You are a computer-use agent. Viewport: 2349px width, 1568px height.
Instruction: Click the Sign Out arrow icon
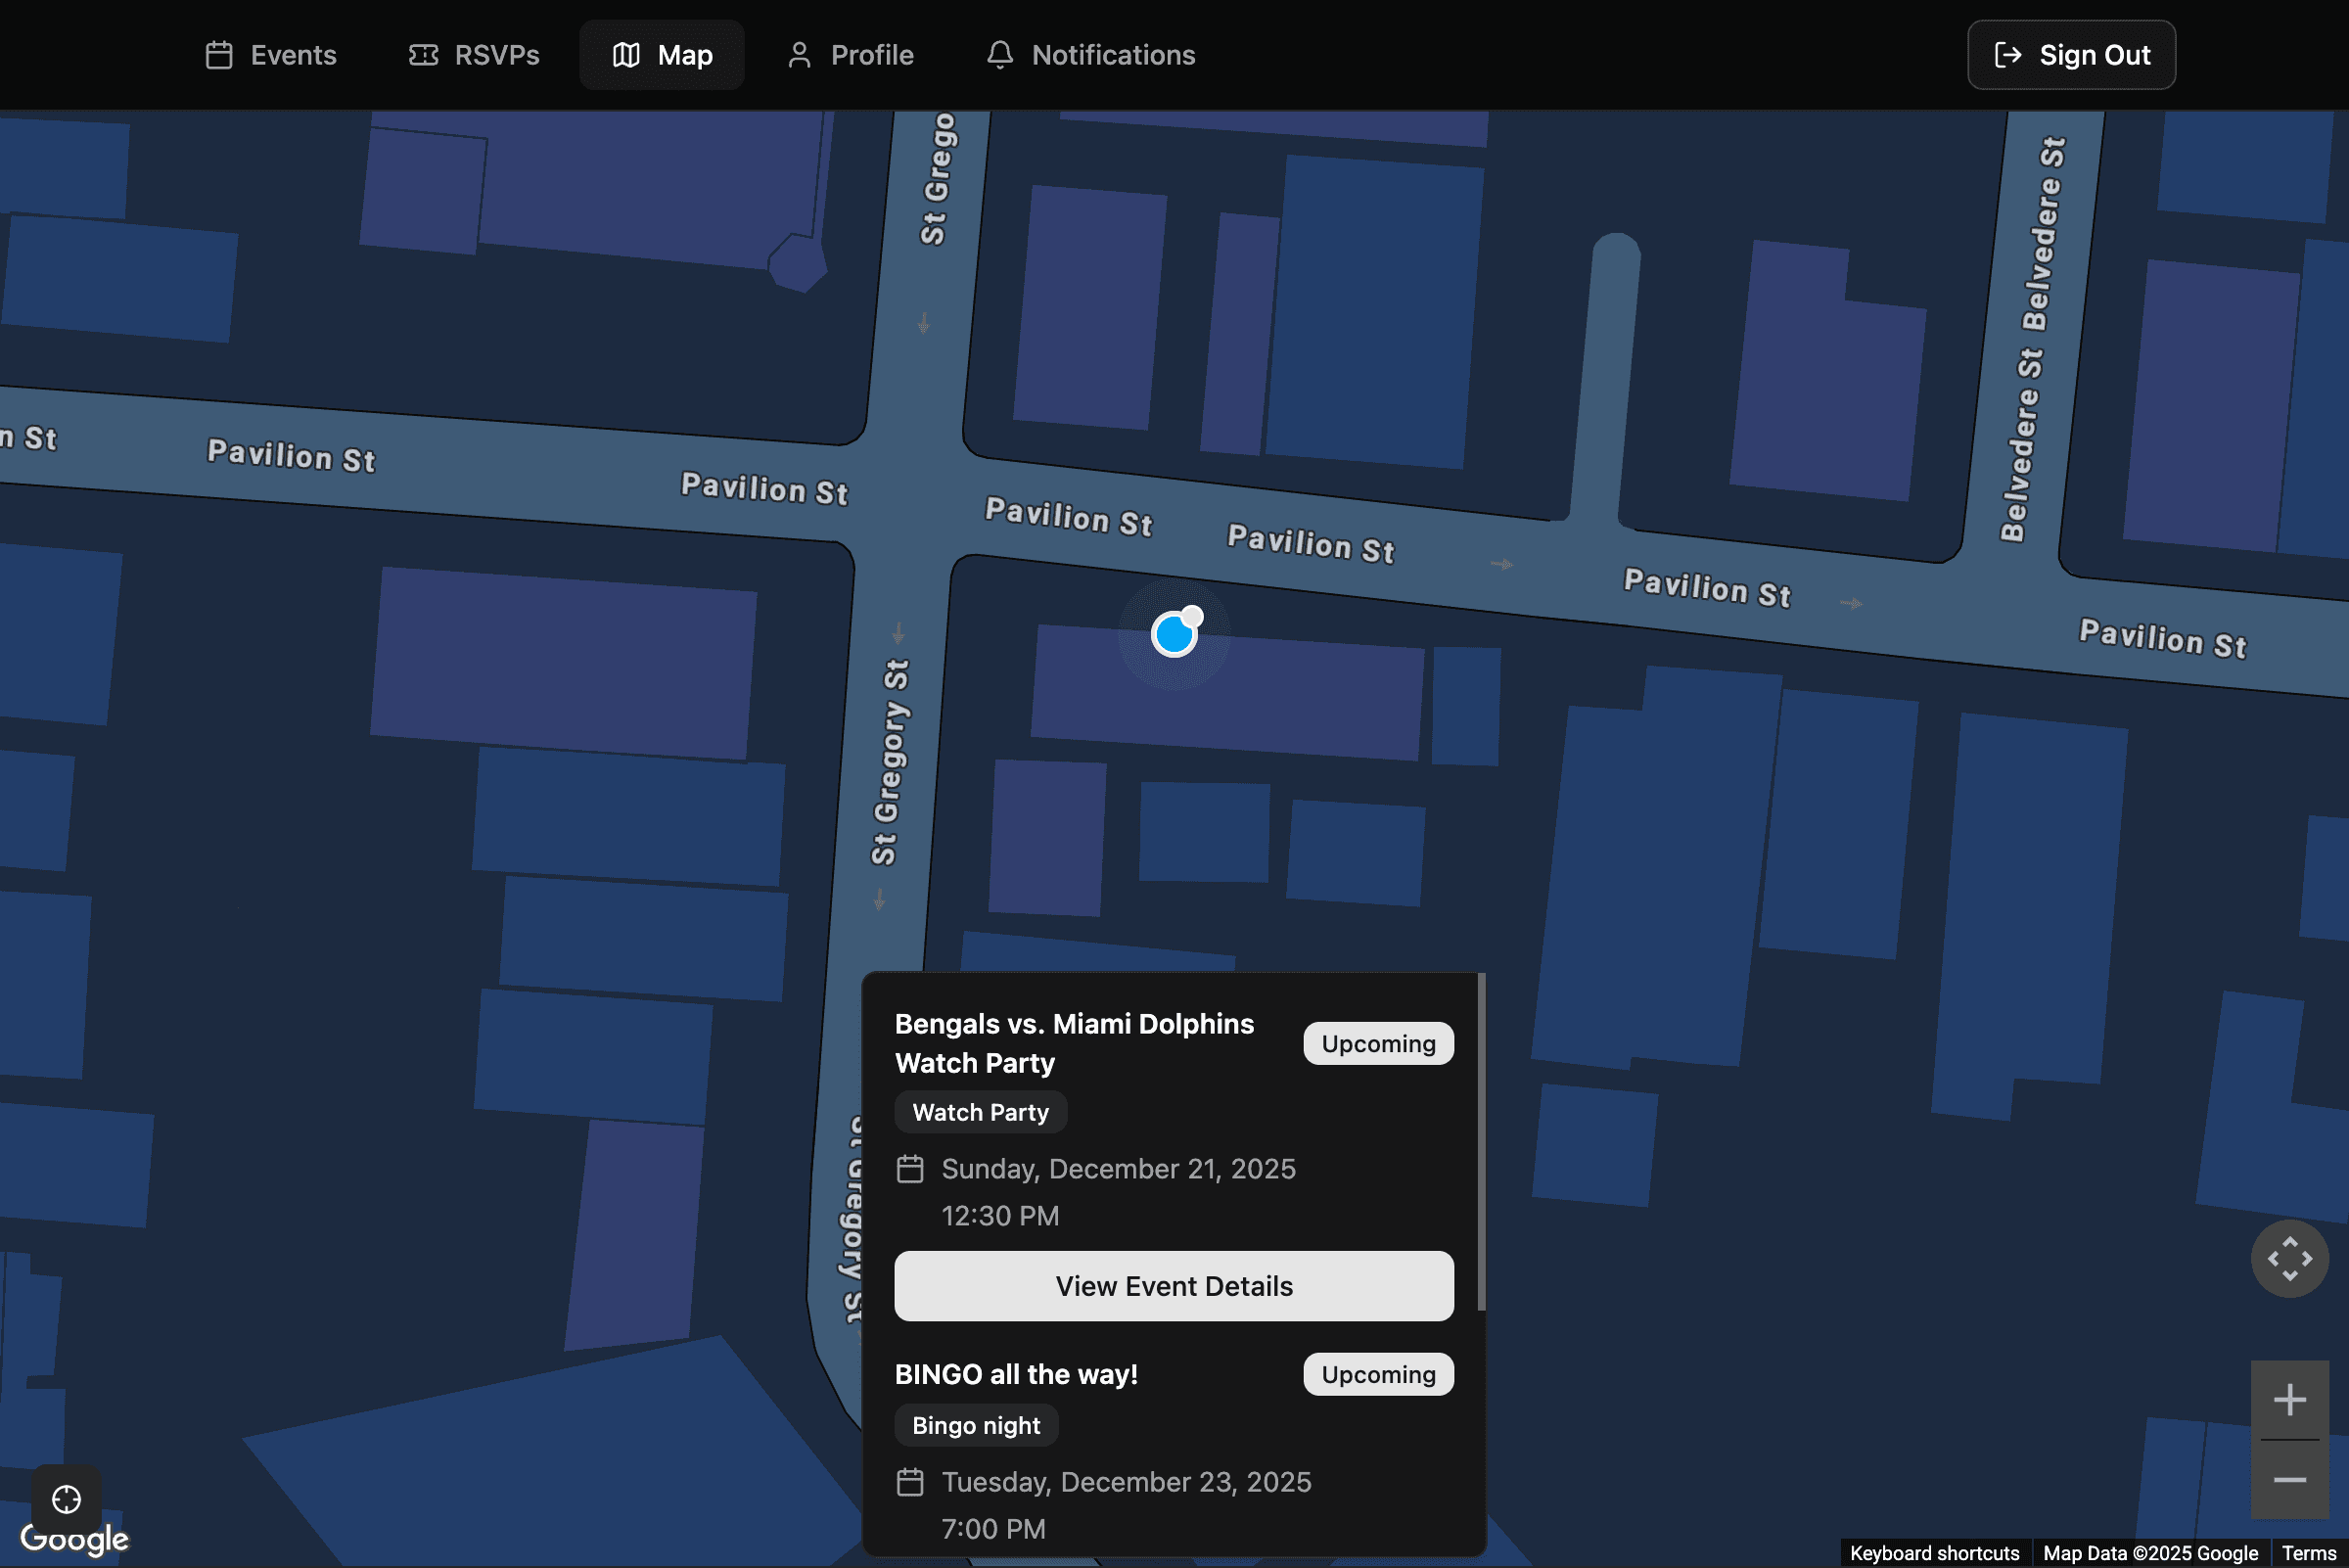[x=2010, y=55]
